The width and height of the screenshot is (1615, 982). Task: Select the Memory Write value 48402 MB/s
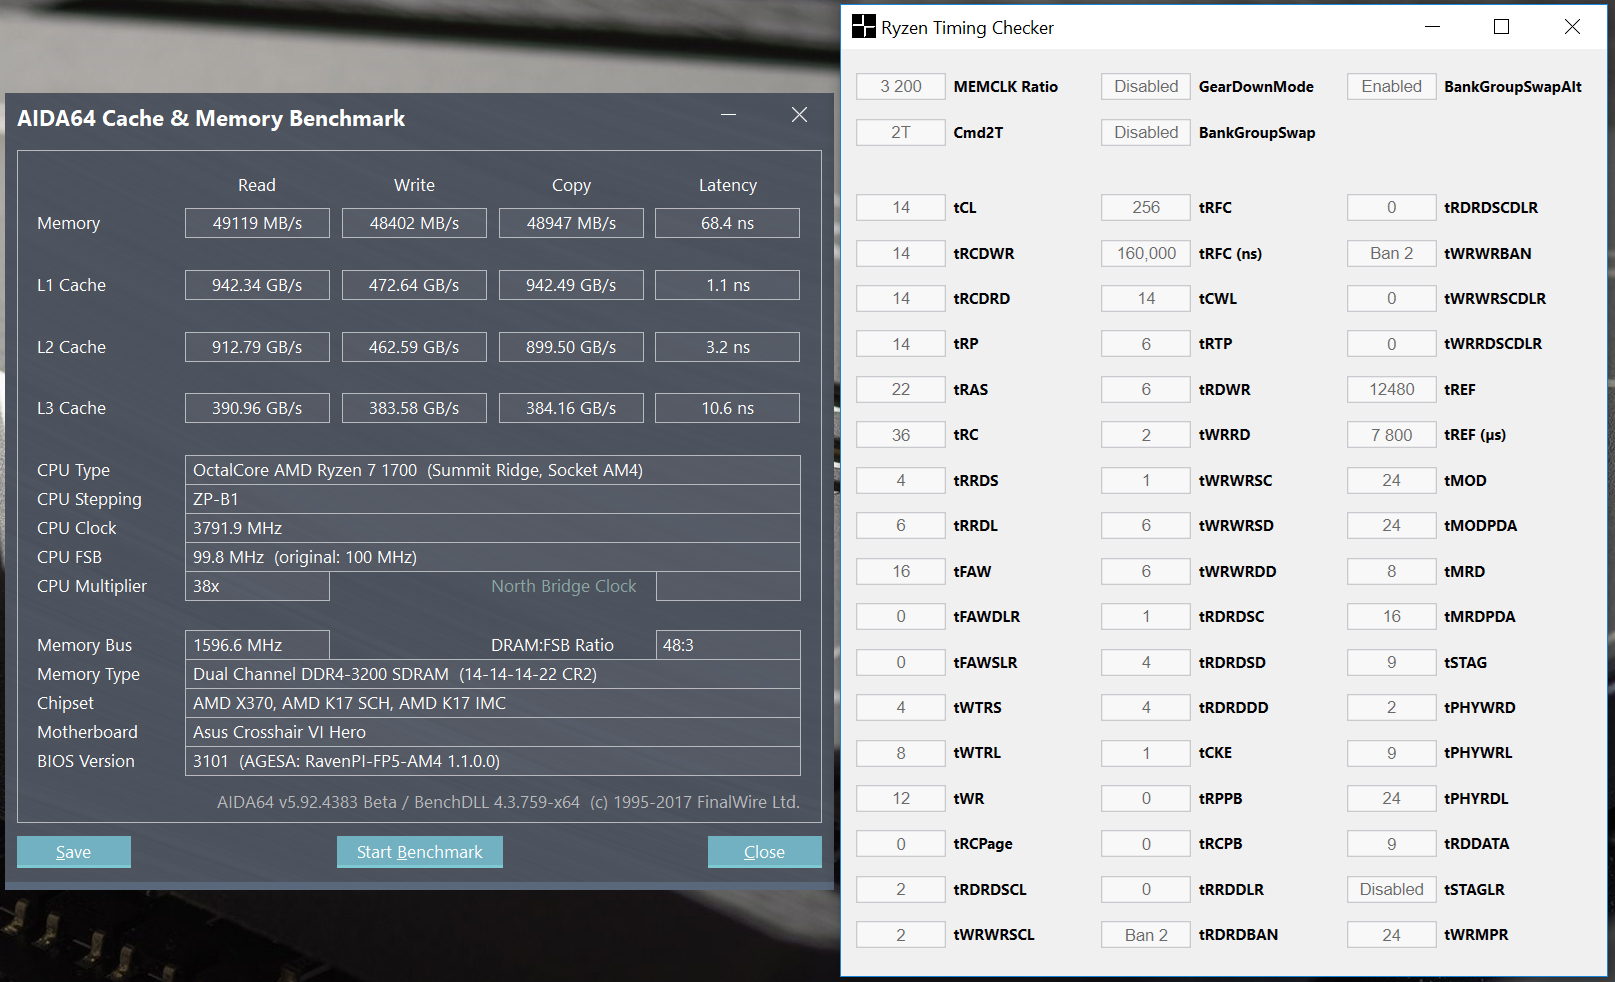414,223
